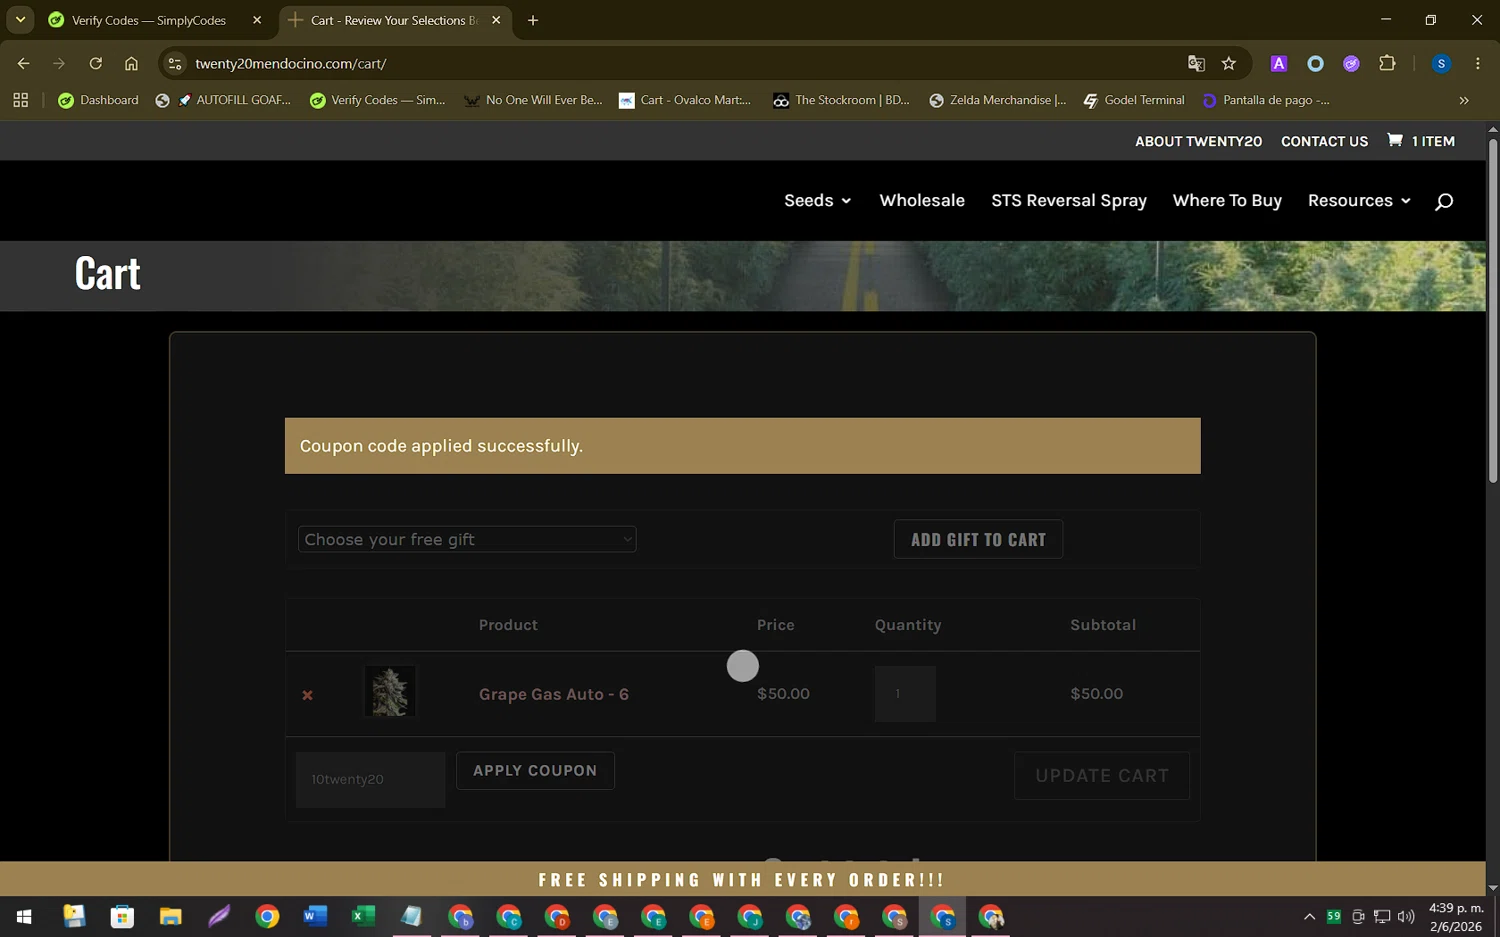This screenshot has height=937, width=1500.
Task: Open the cart icon showing 1 item
Action: (x=1420, y=141)
